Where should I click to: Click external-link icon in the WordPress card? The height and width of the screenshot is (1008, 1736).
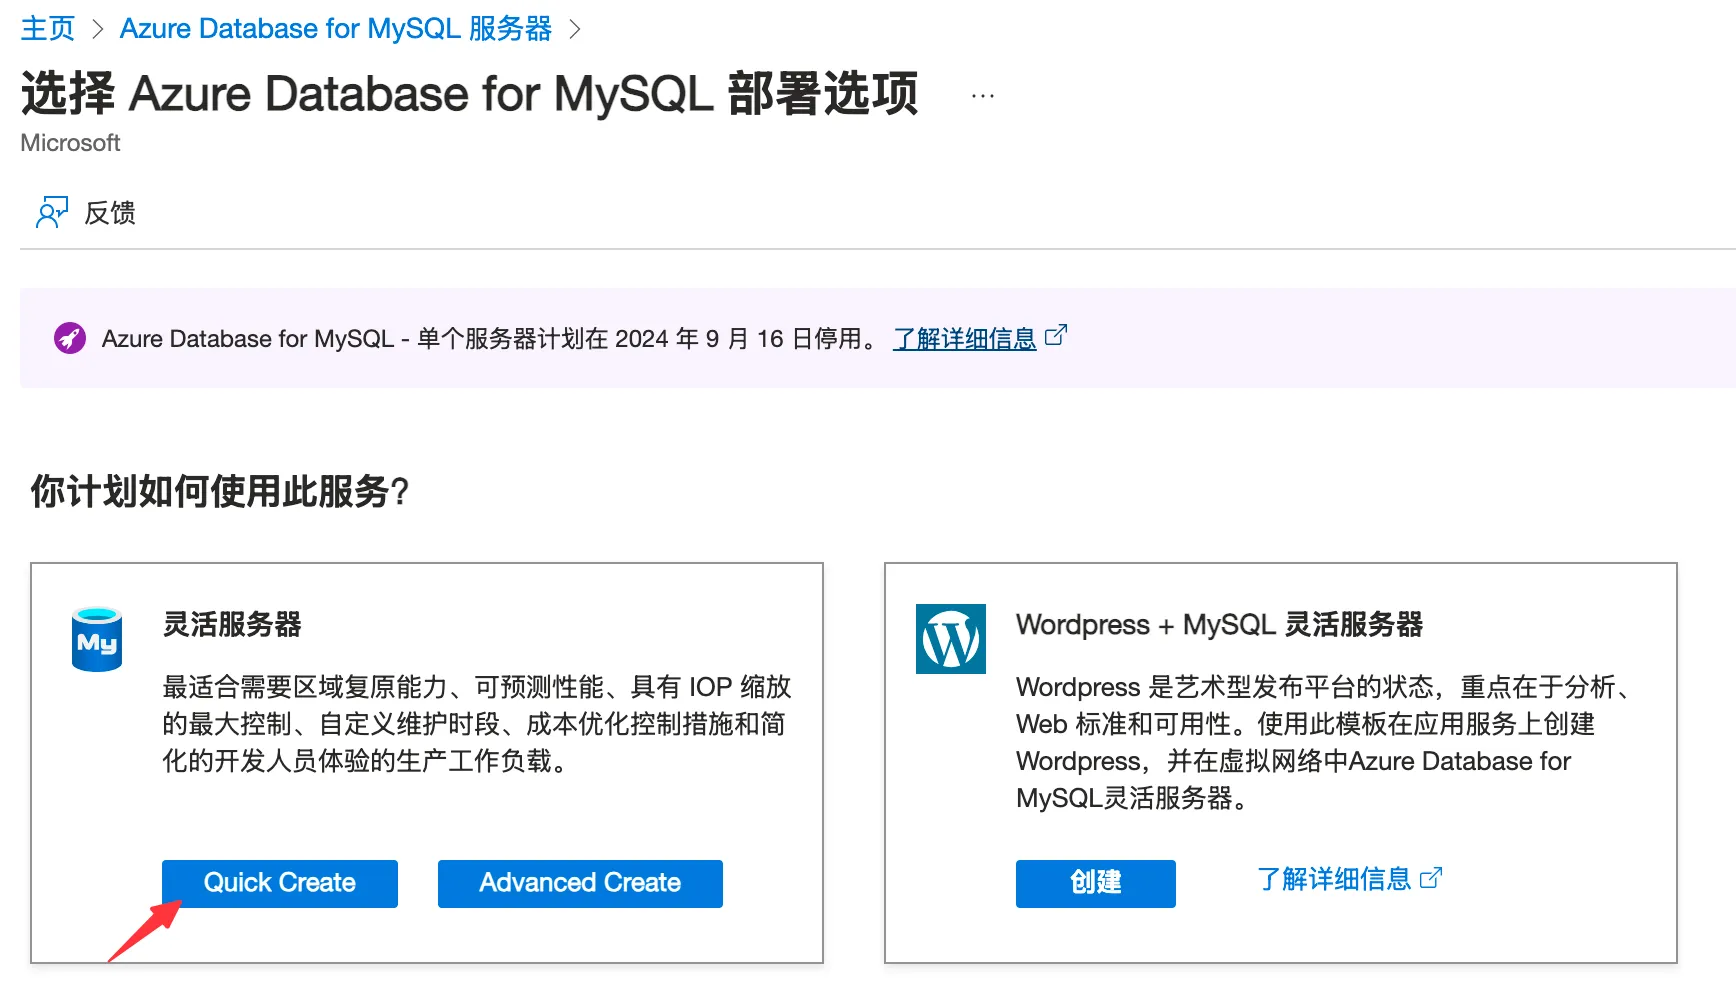tap(1431, 878)
